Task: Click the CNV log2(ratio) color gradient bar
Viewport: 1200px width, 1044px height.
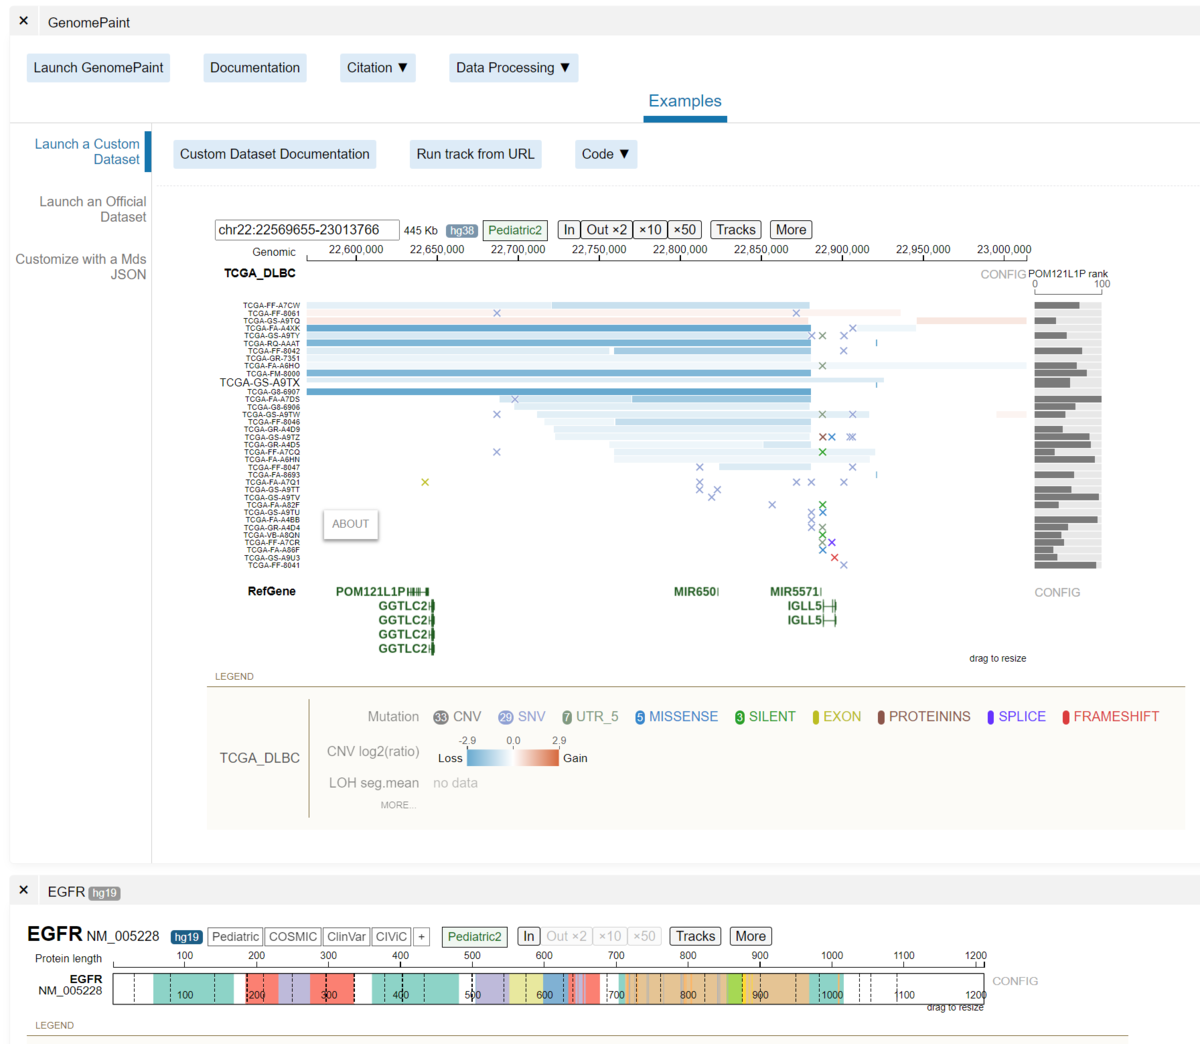Action: pos(513,758)
